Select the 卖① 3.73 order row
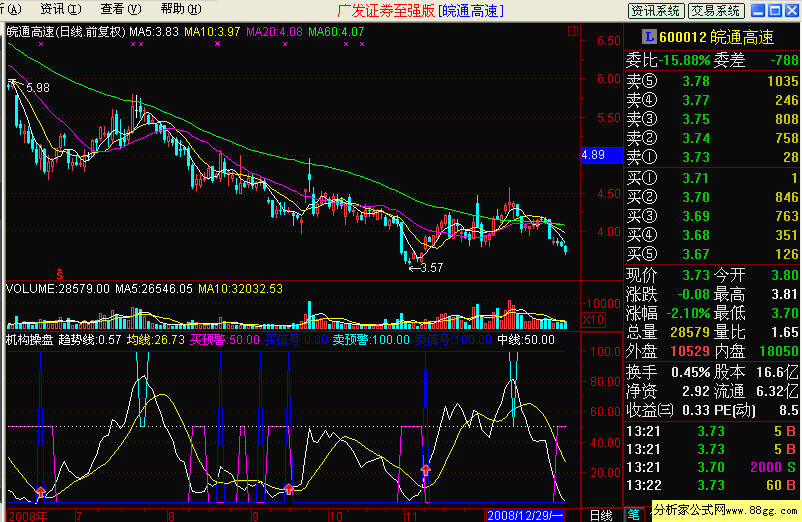 point(712,157)
